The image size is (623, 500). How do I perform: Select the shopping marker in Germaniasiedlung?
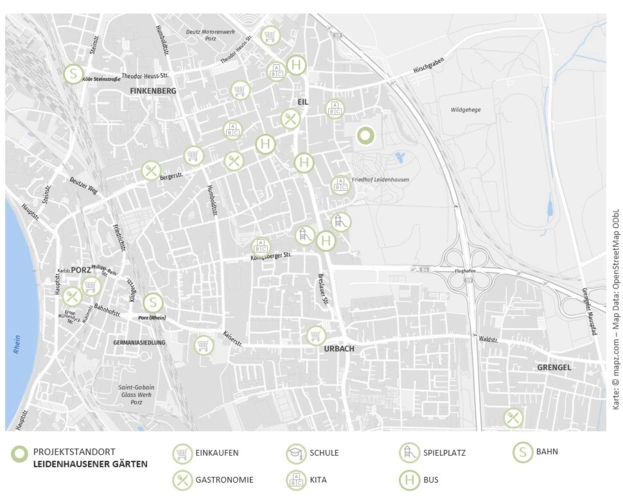[x=204, y=345]
